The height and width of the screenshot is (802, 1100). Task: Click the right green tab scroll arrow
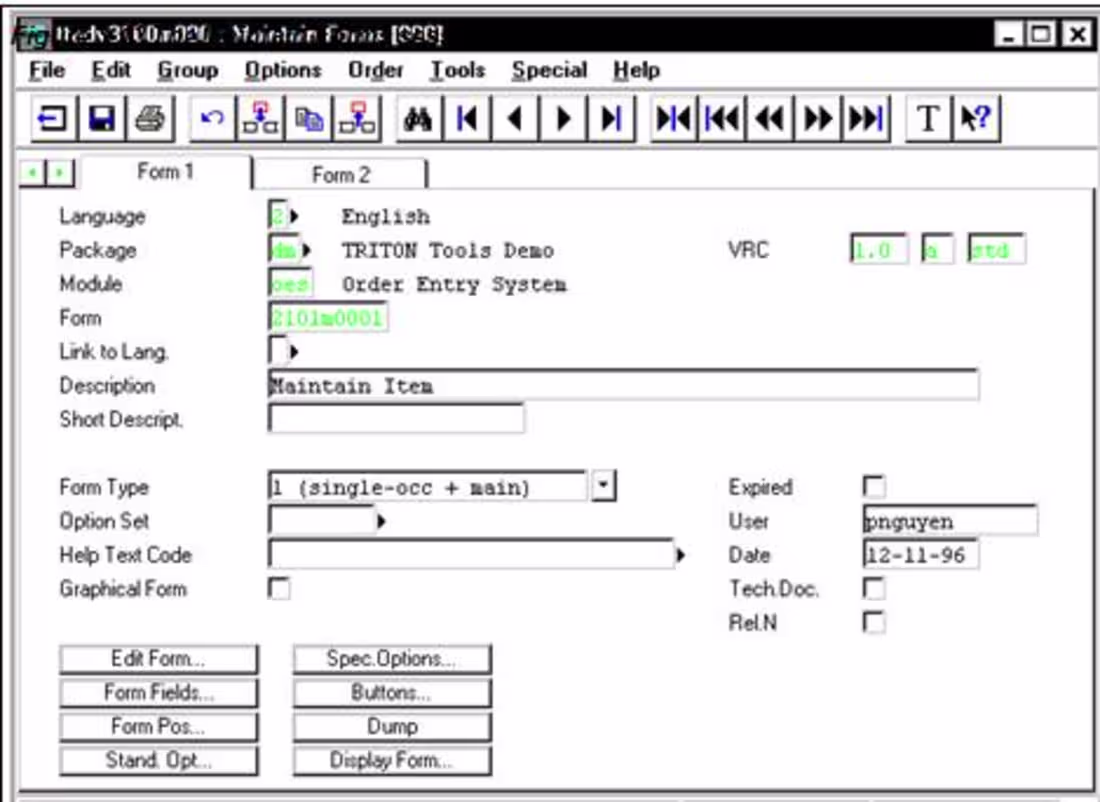pos(60,172)
